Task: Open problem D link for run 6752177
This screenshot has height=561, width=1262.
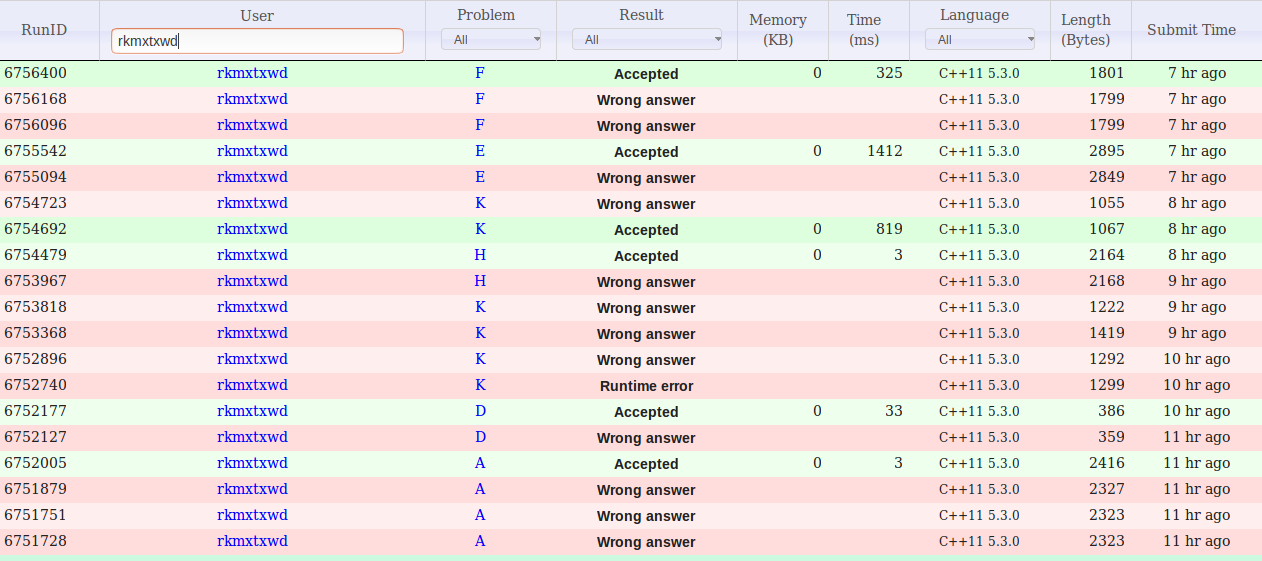Action: 480,411
